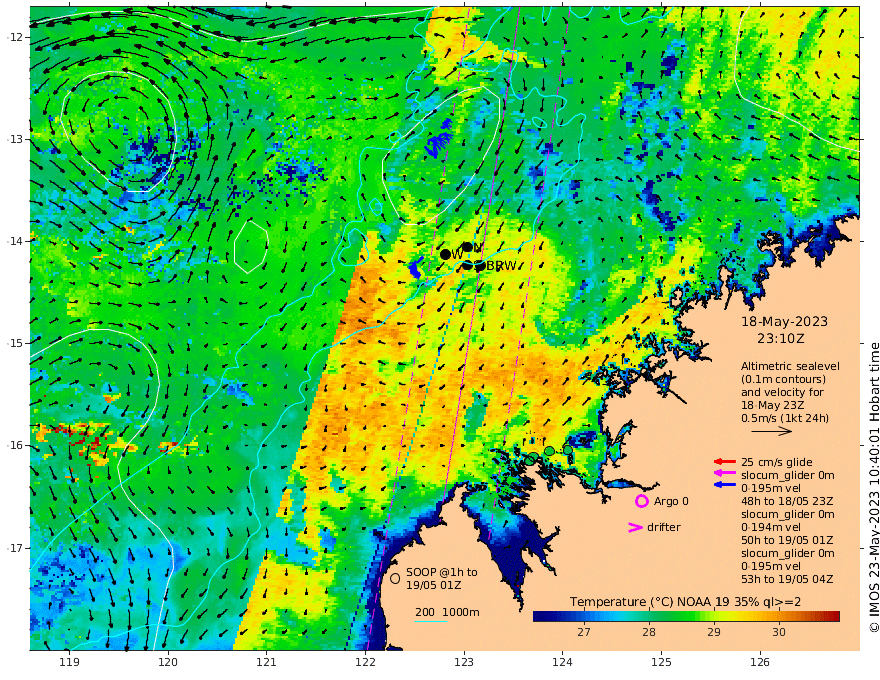
Task: Click the longitude axis label 120
Action: 168,662
